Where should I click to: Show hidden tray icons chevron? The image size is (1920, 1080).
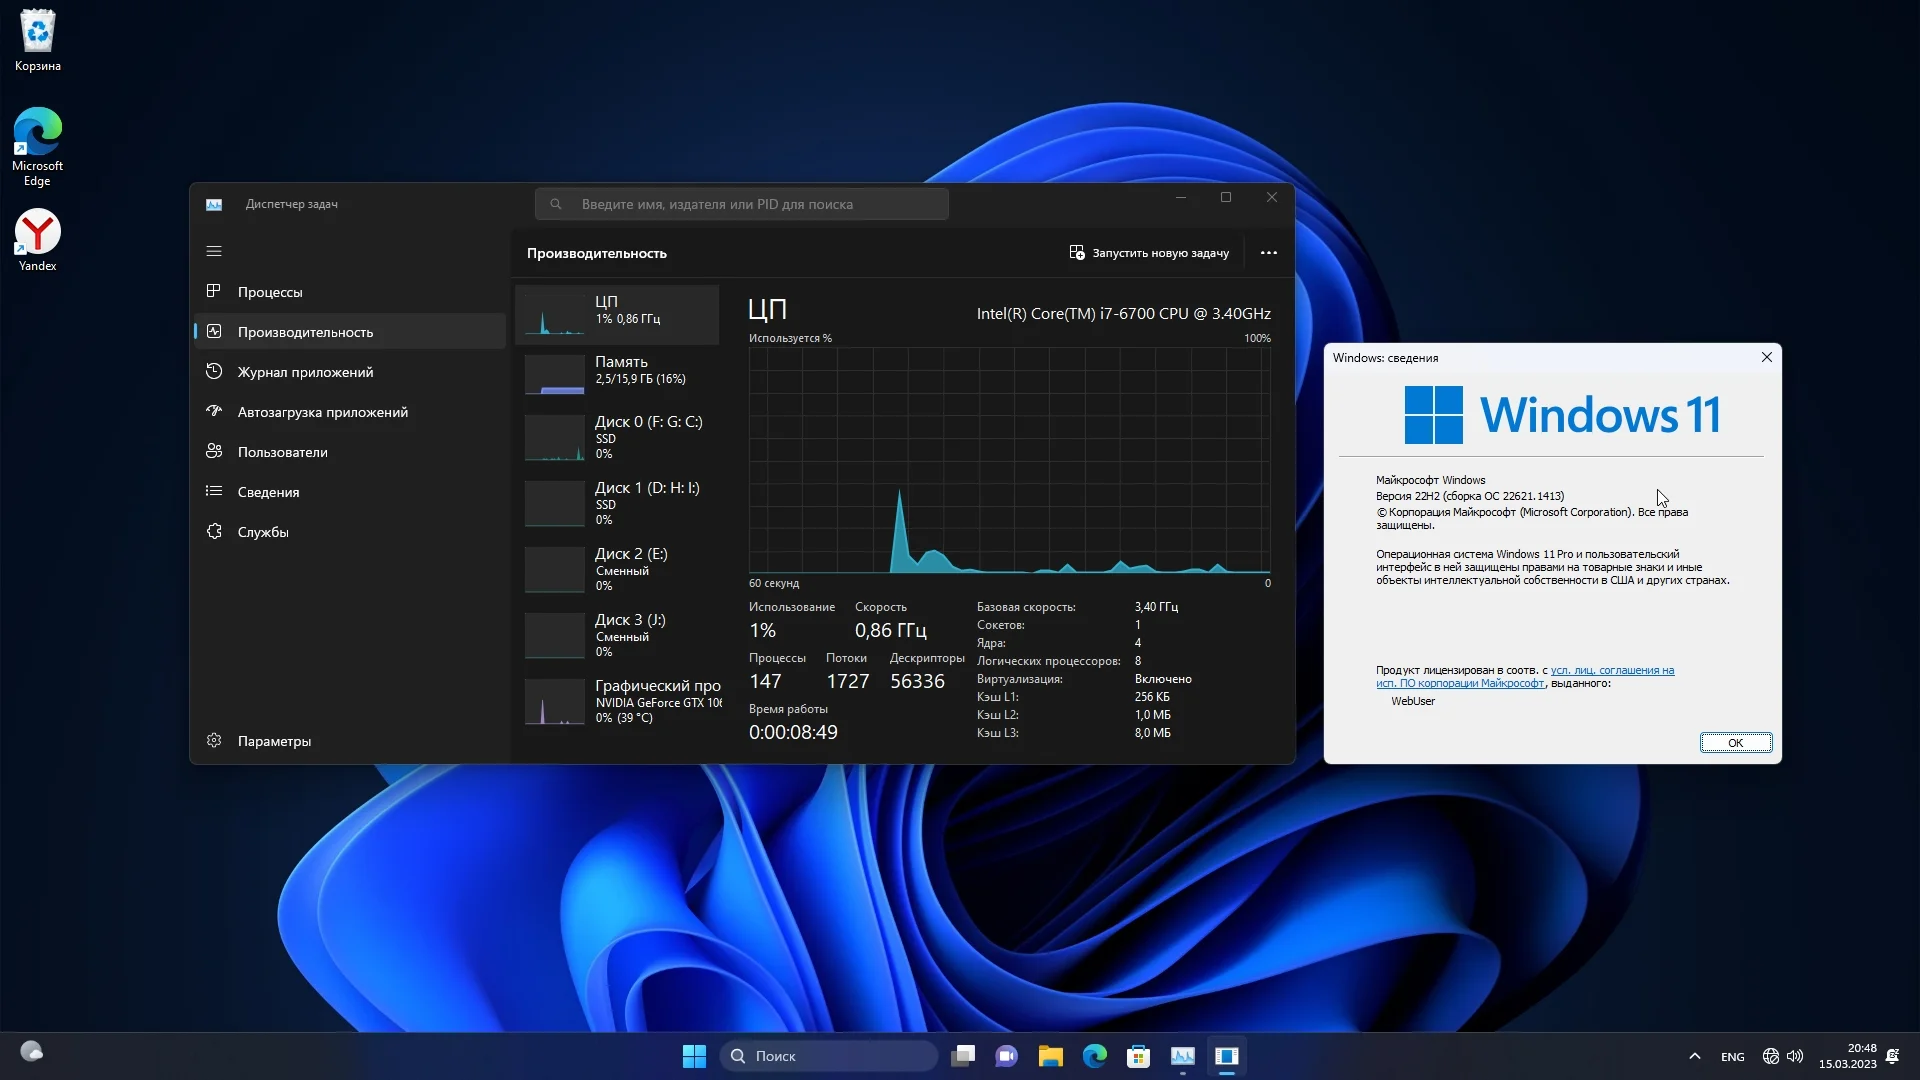point(1694,1056)
